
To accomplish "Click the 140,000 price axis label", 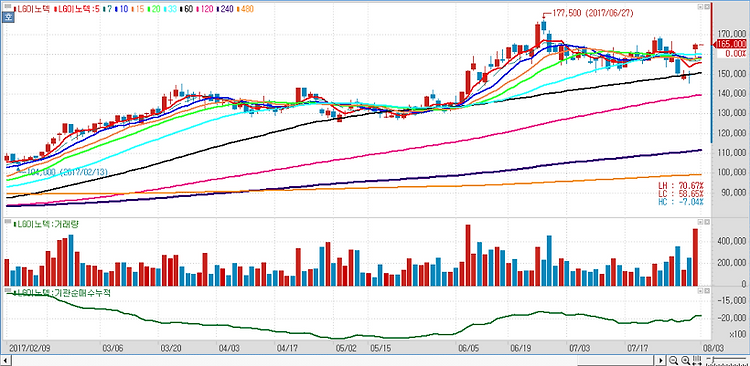I will [733, 93].
